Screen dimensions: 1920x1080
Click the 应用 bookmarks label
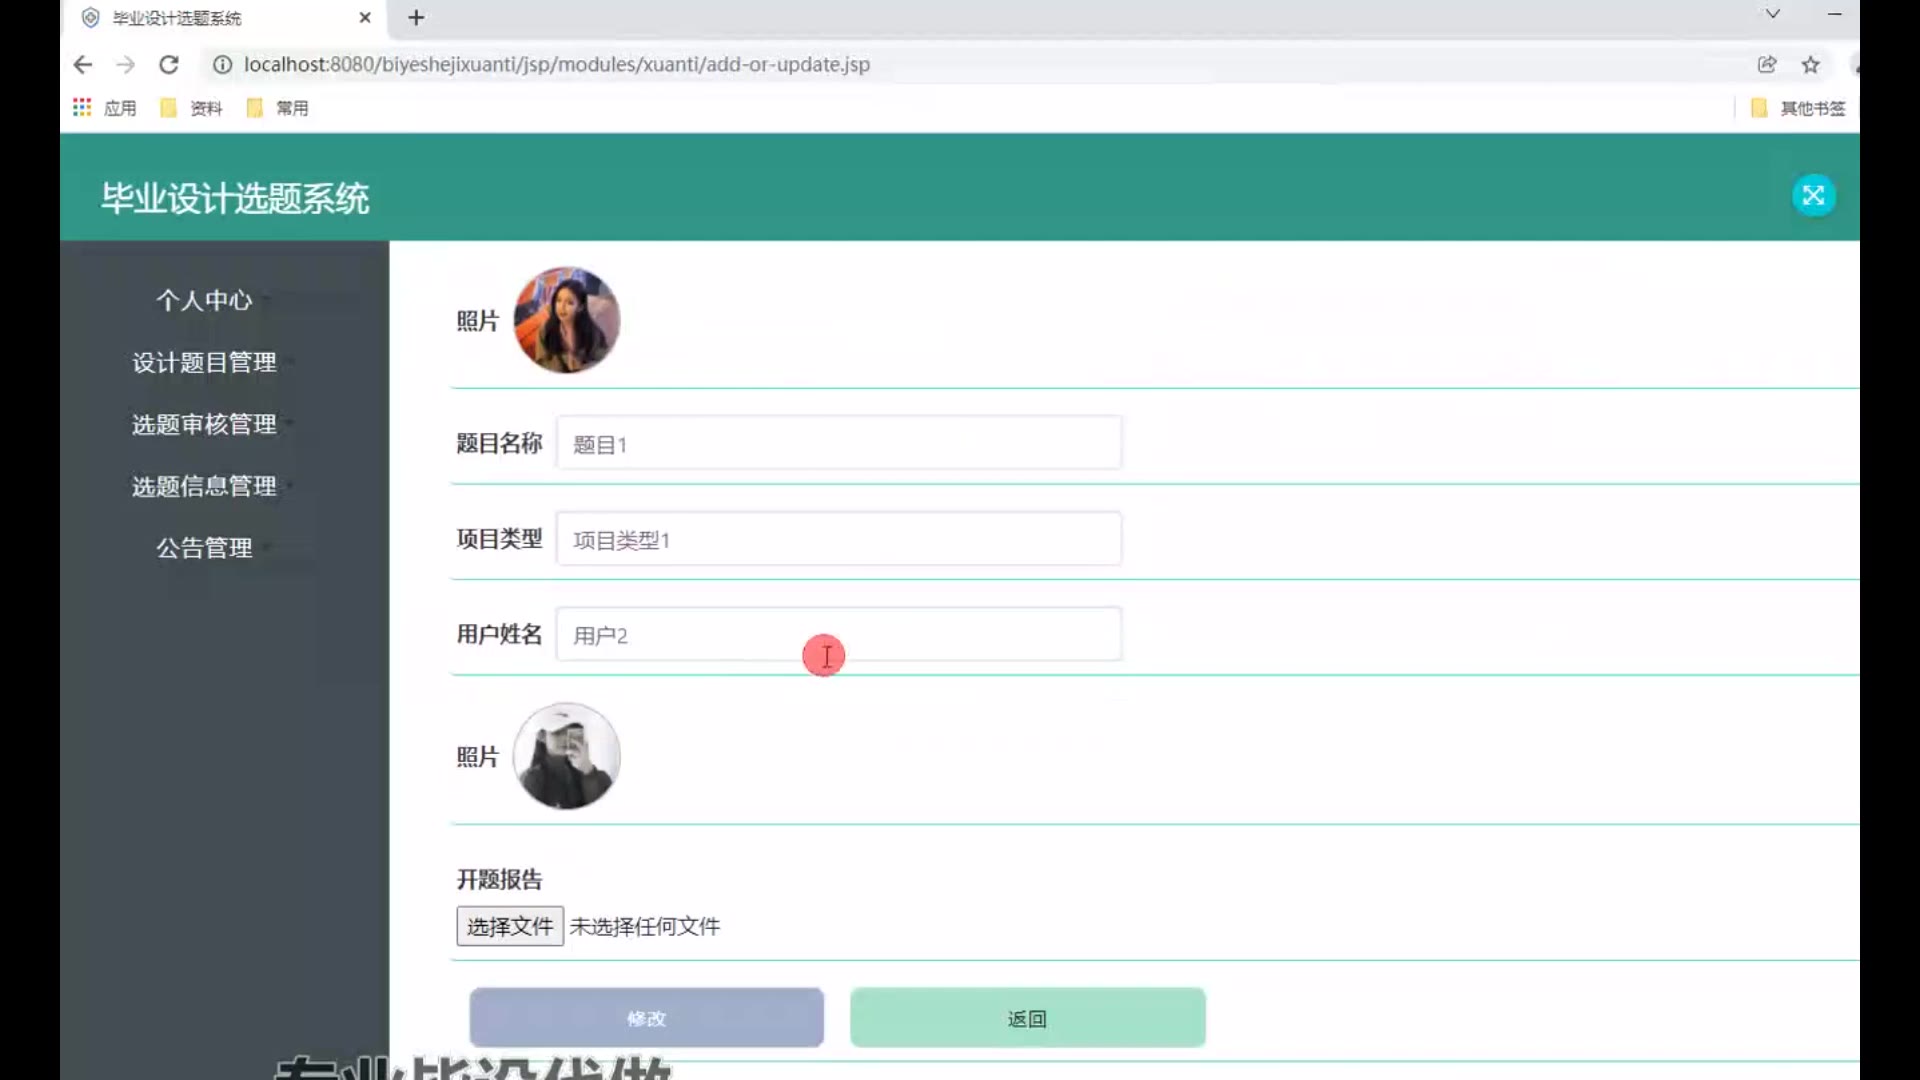point(120,108)
